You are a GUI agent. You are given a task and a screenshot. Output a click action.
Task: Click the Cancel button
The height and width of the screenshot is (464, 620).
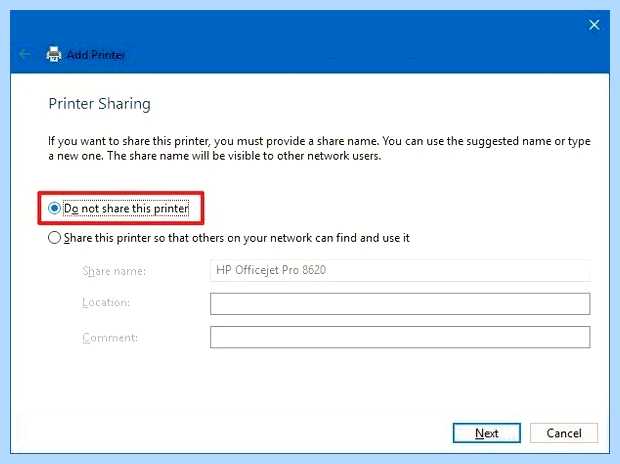564,433
